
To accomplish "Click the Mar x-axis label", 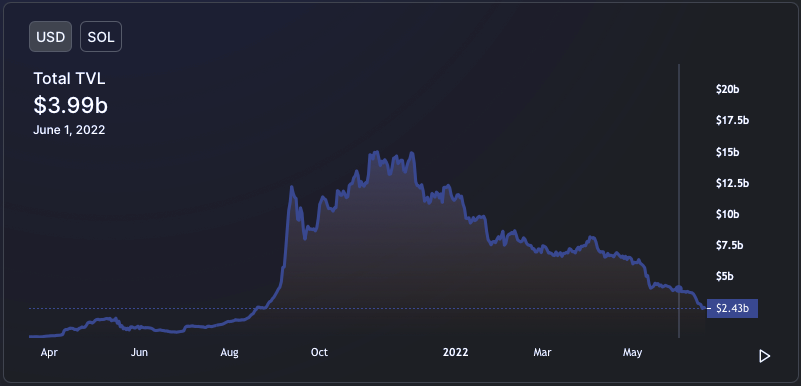I will [543, 352].
